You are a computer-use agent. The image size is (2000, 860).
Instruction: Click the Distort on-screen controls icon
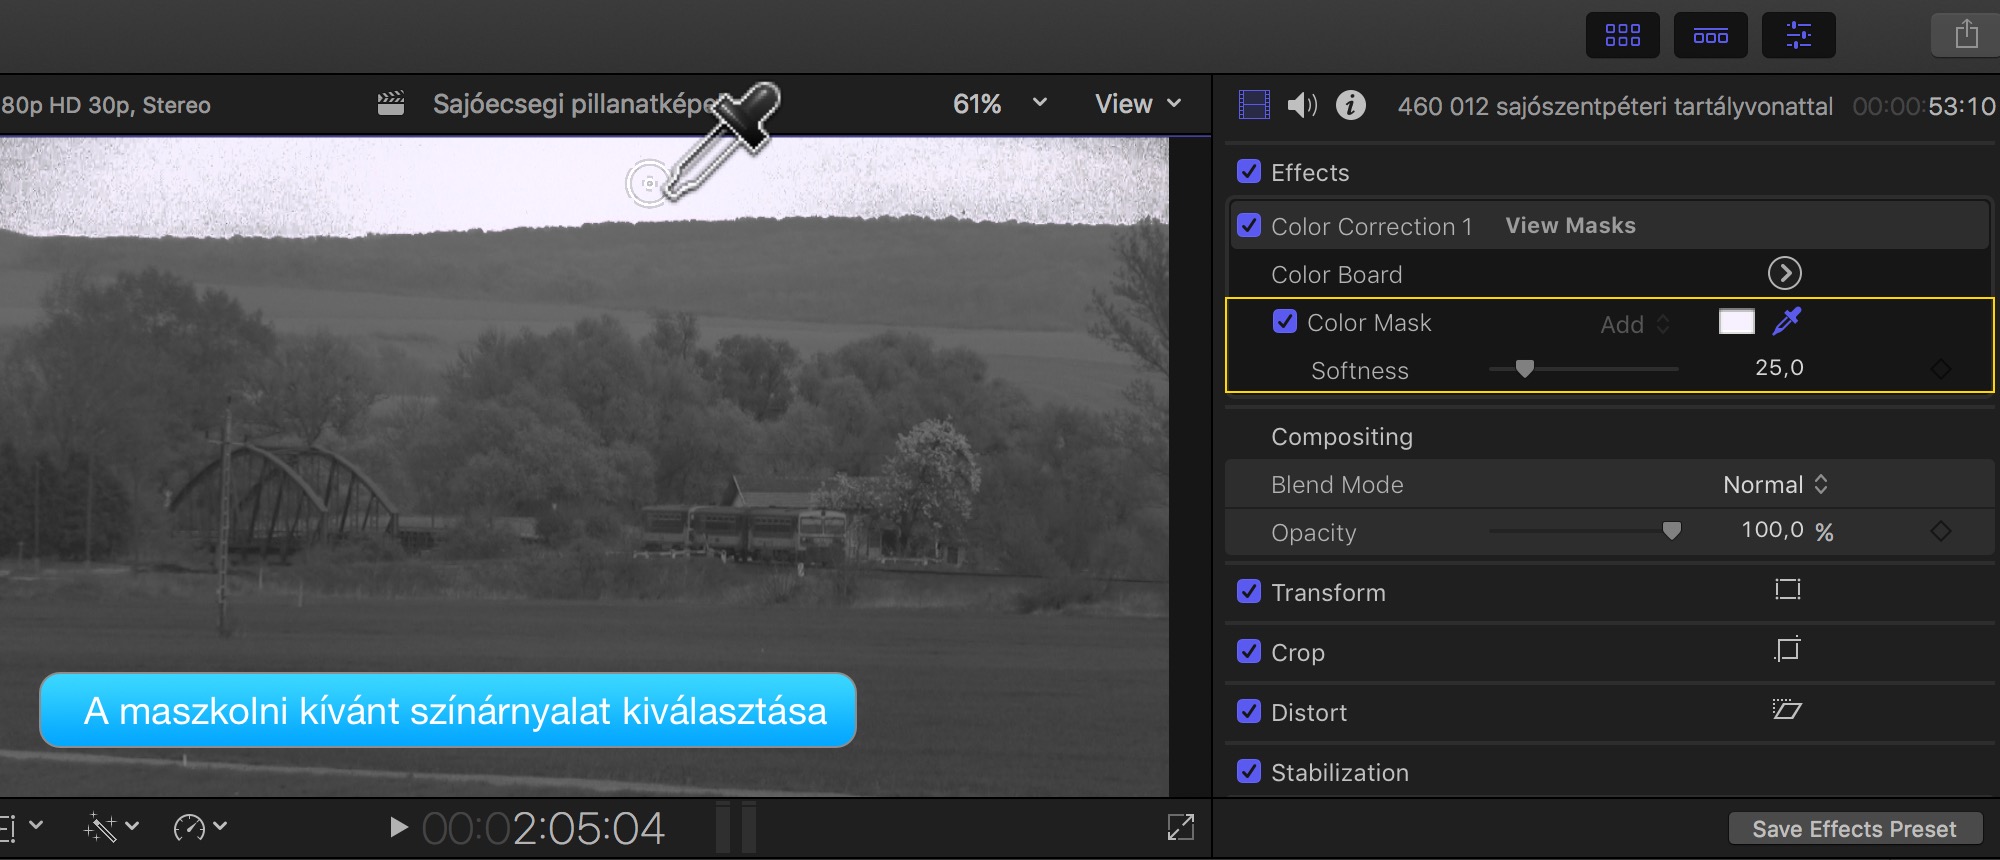click(1787, 710)
